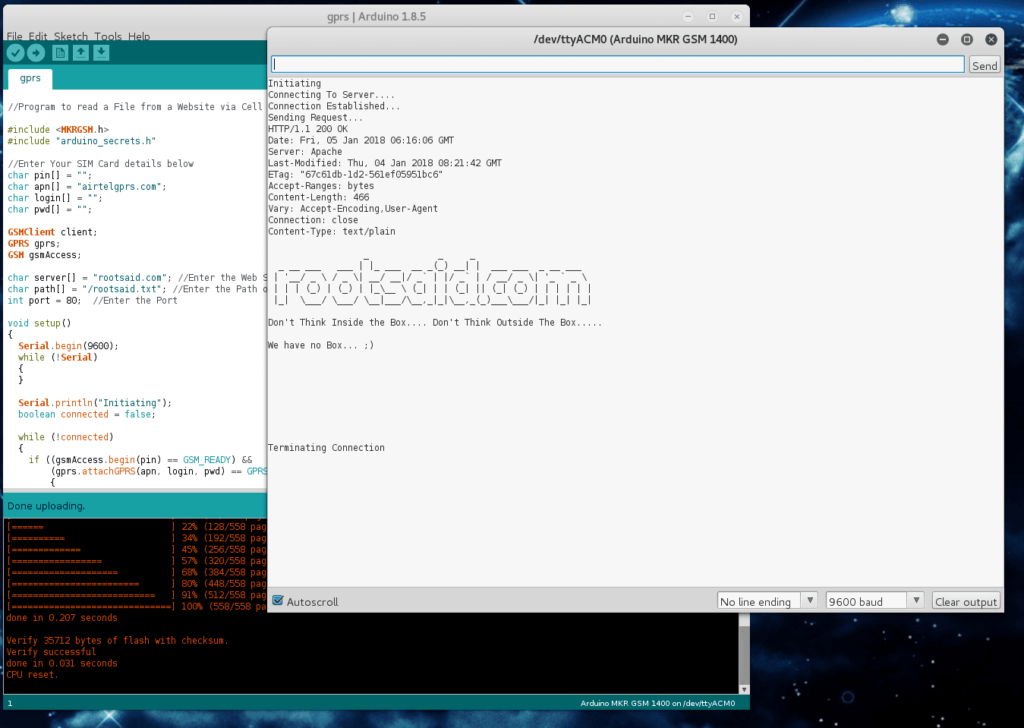1024x728 pixels.
Task: Click the baud rate dropdown arrow
Action: 916,600
